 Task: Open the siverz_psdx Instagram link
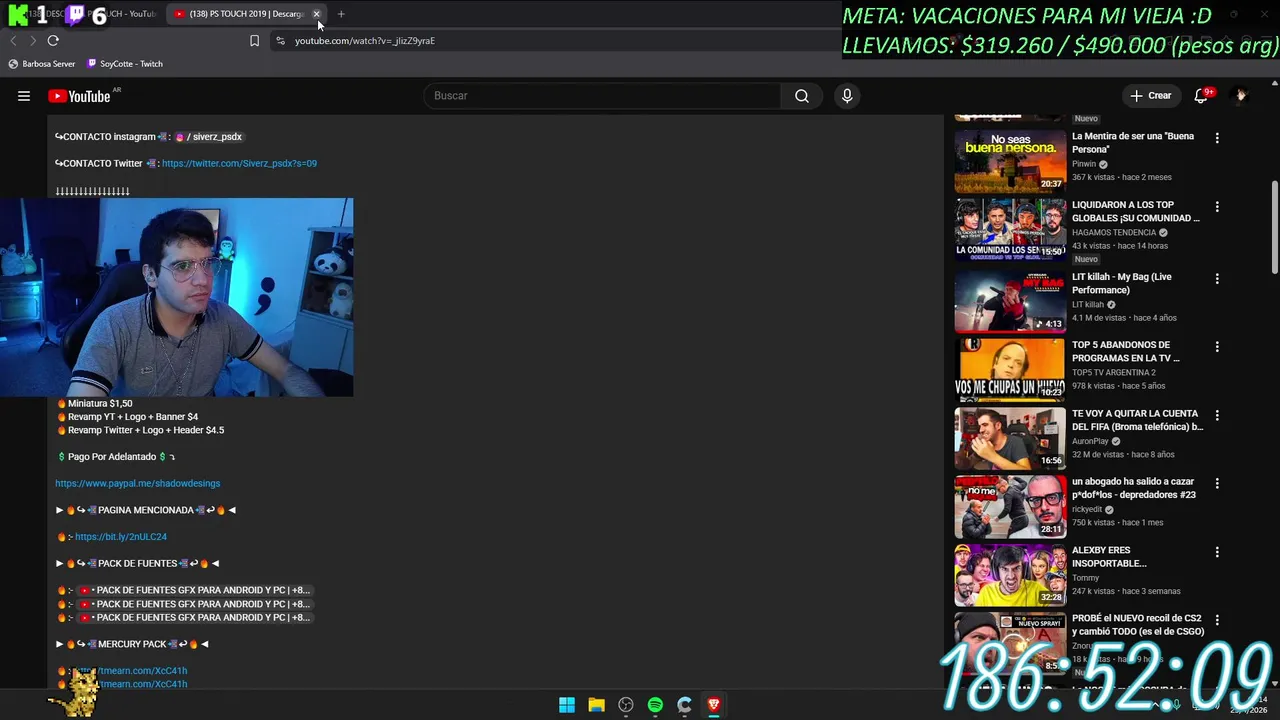pyautogui.click(x=209, y=137)
